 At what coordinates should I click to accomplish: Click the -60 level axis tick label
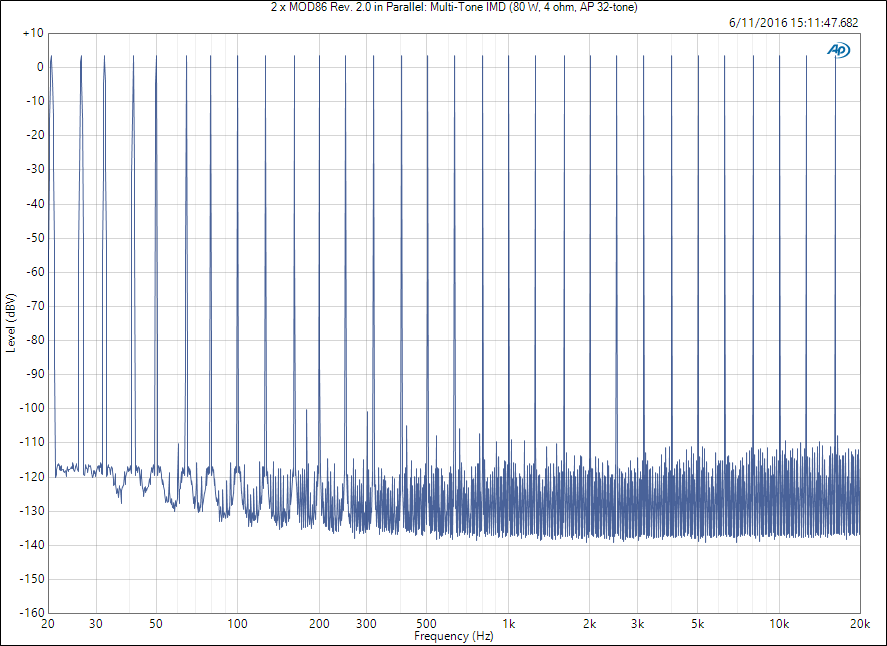(x=35, y=272)
